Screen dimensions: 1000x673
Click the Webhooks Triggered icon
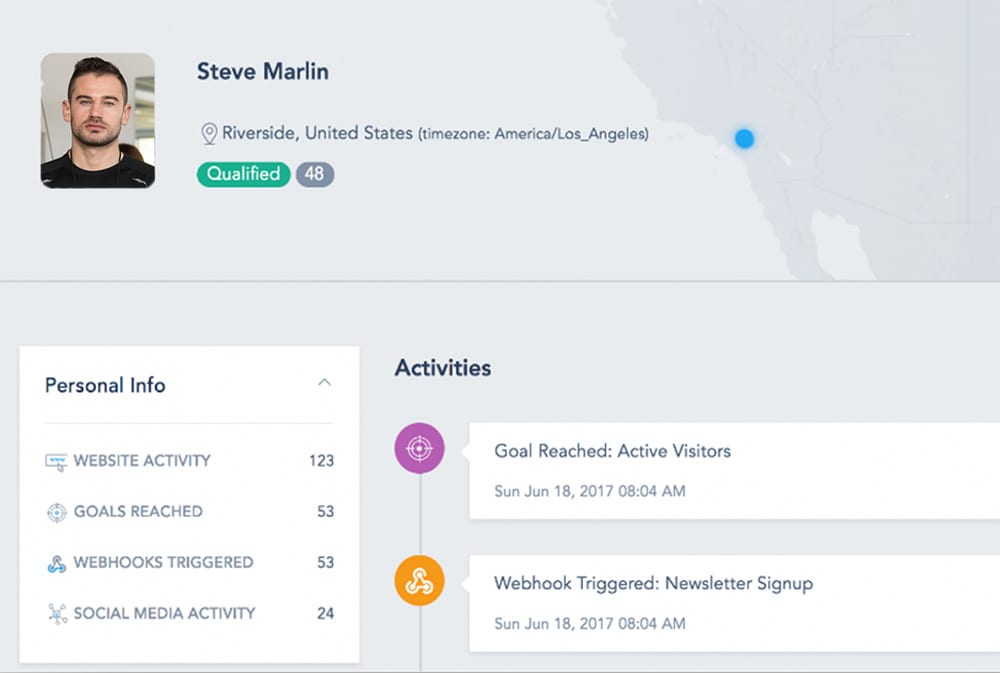point(56,563)
